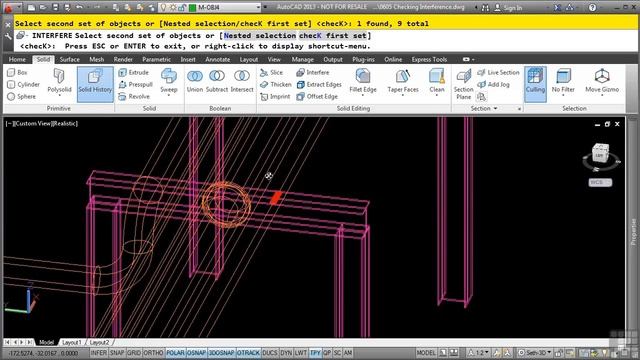The image size is (640, 360).
Task: Switch to the Surface ribbon tab
Action: tap(70, 59)
